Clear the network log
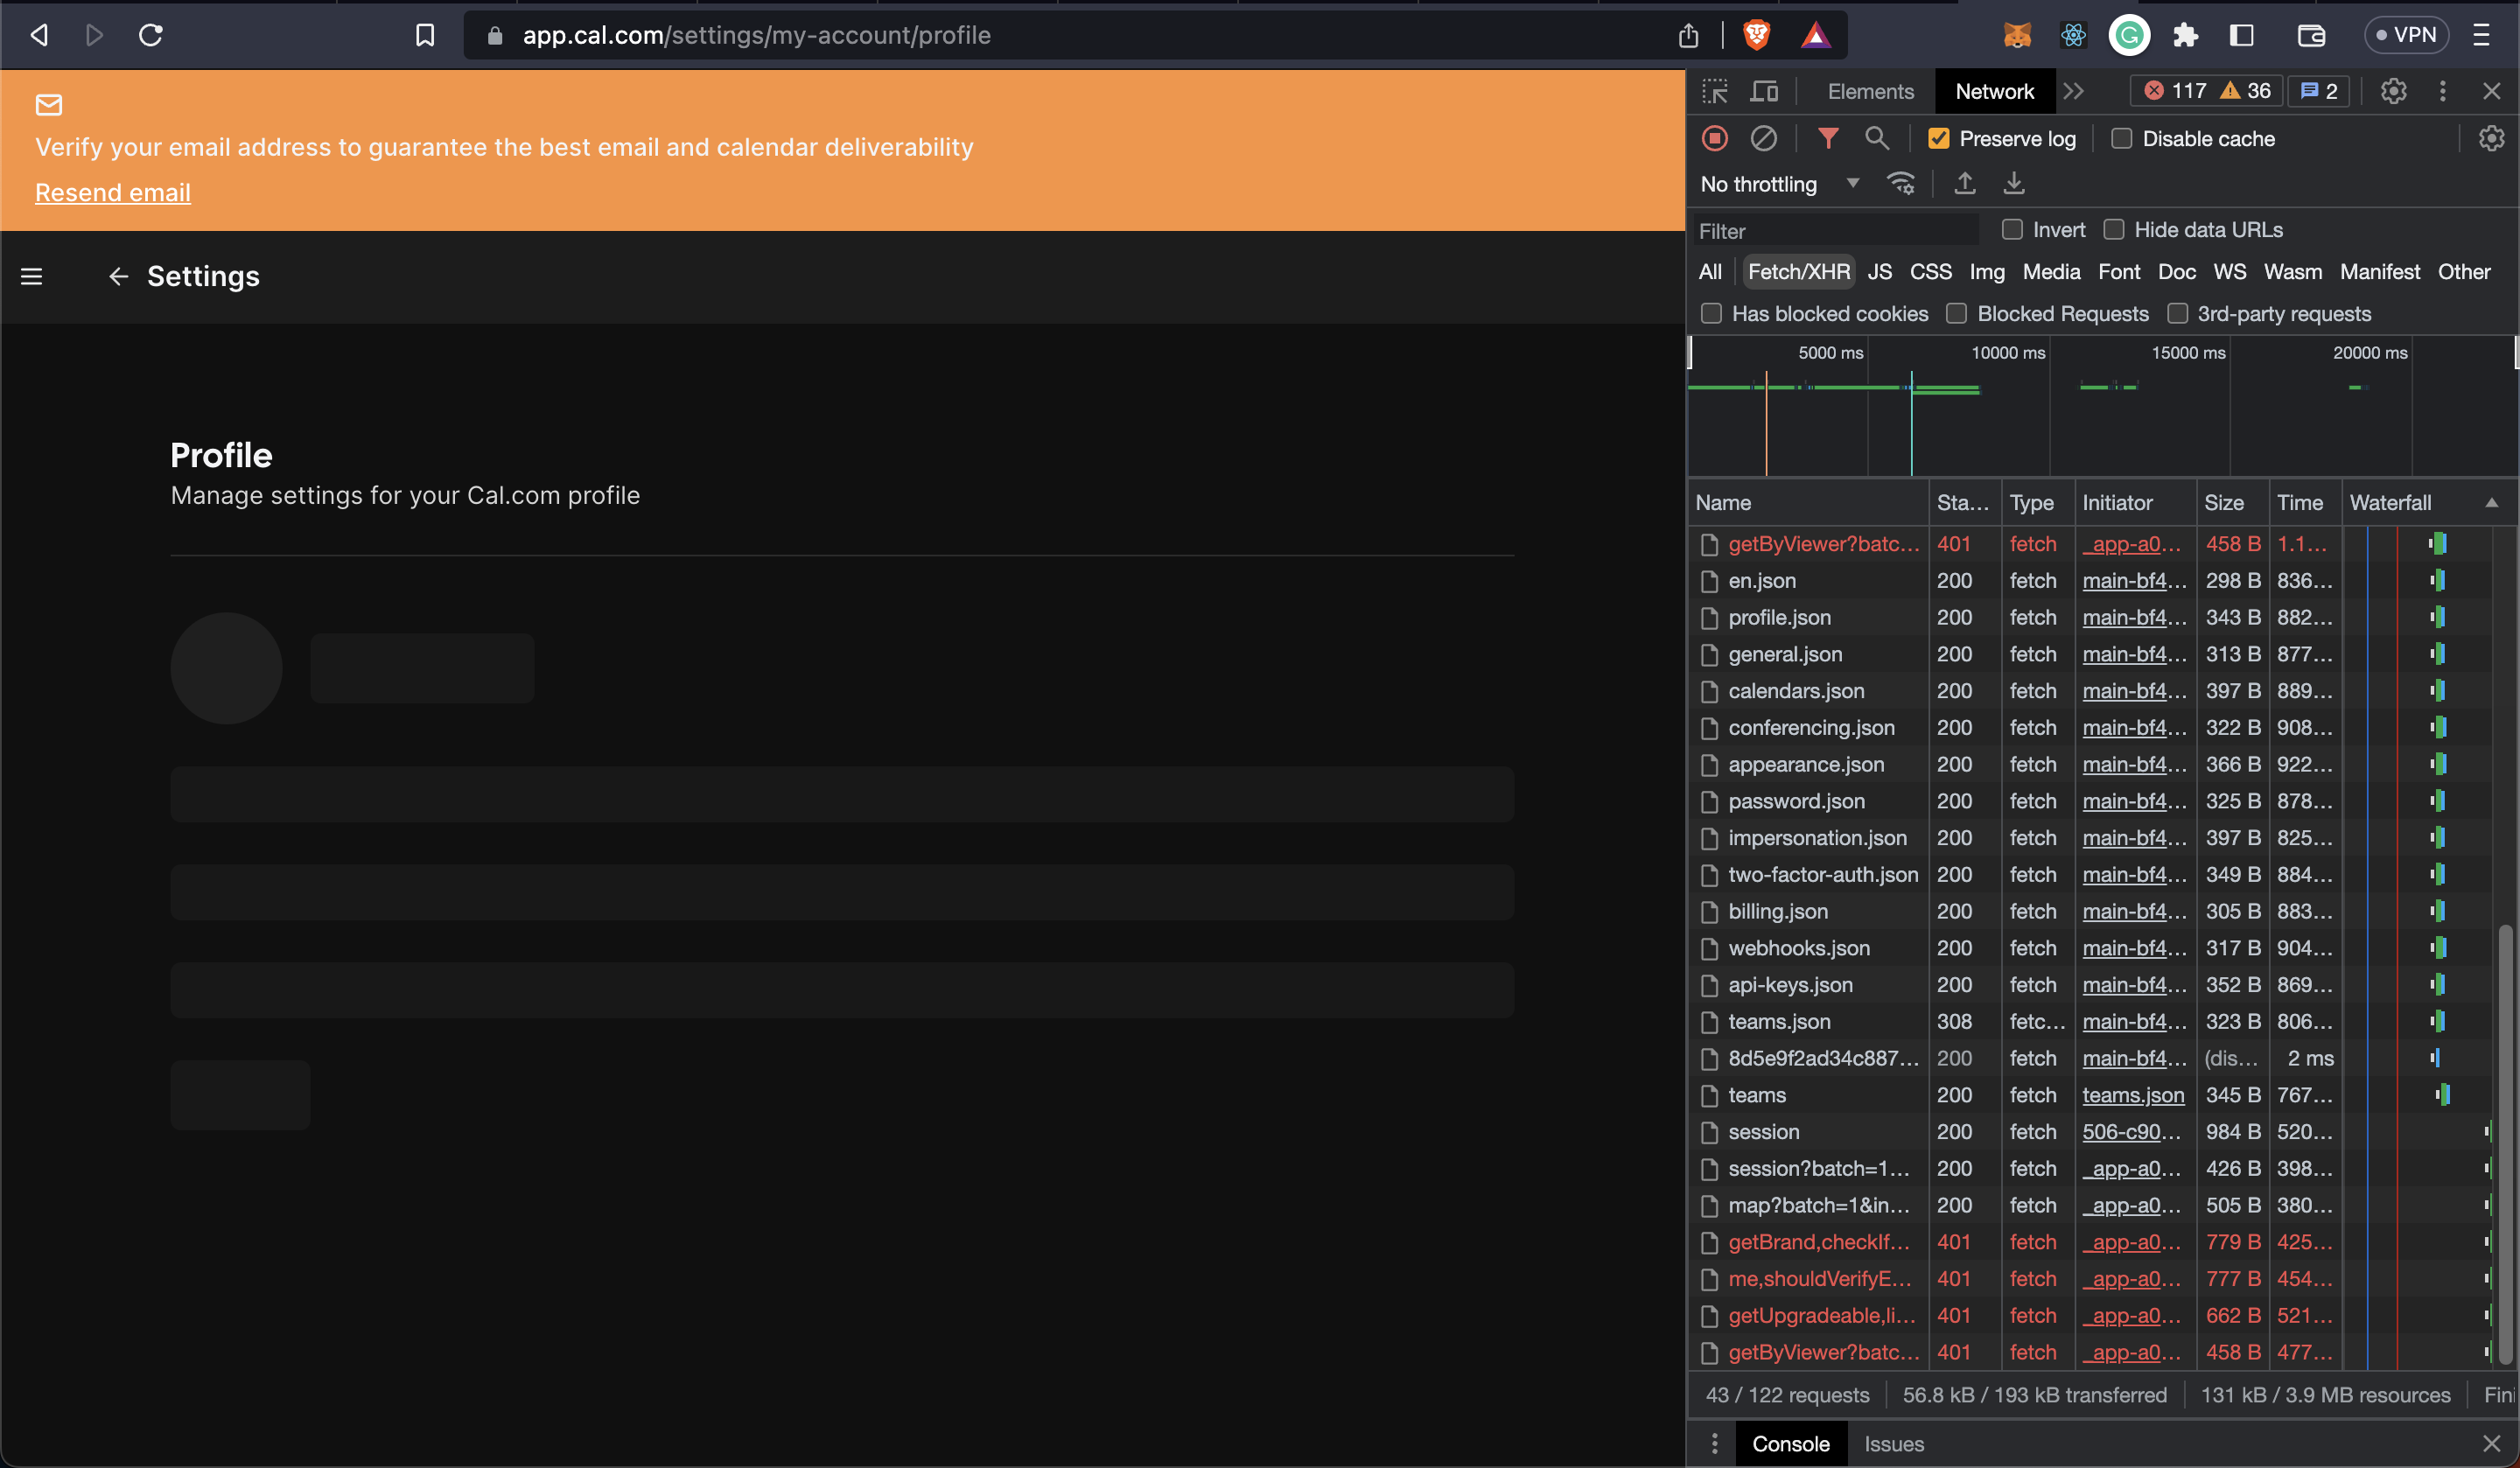 (x=1764, y=138)
